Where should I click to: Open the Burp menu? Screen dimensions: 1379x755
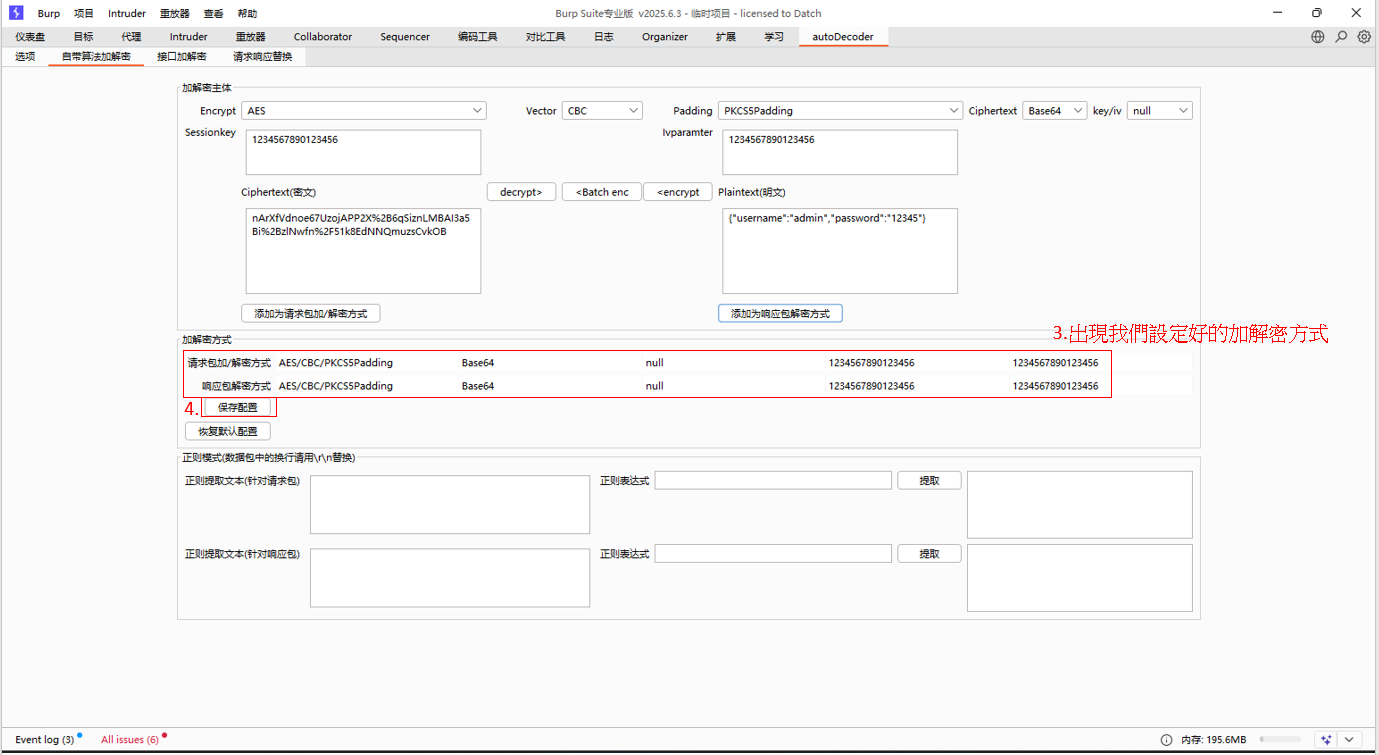pyautogui.click(x=48, y=14)
